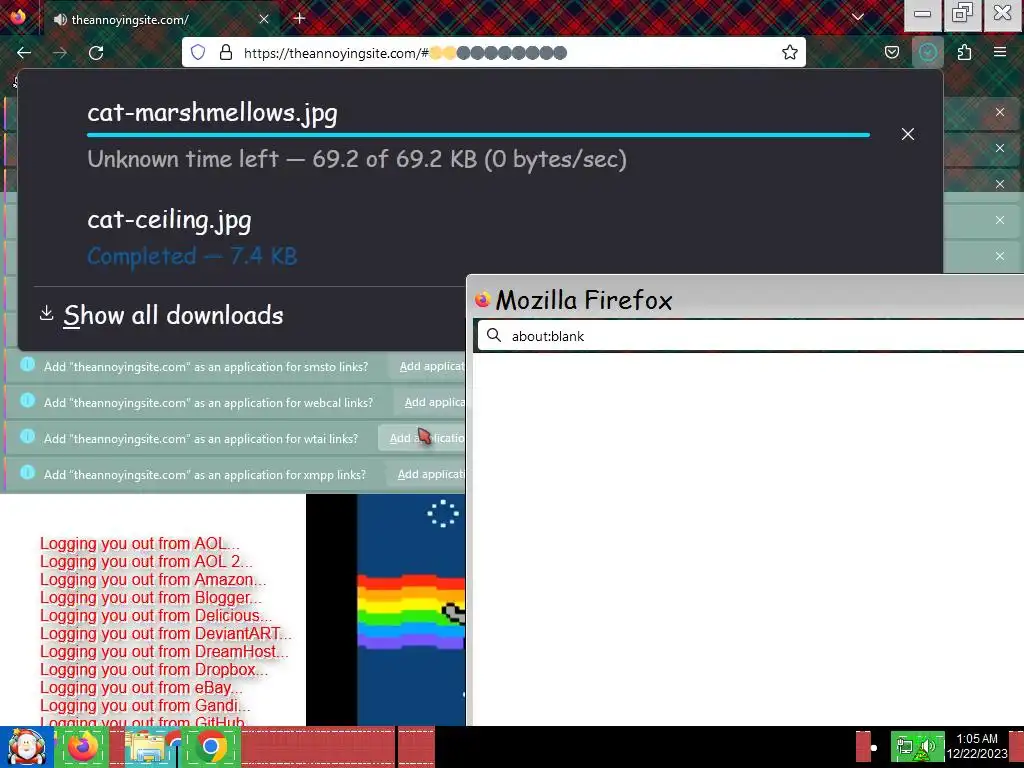The height and width of the screenshot is (768, 1024).
Task: Click the about:blank search field in popup
Action: (x=751, y=336)
